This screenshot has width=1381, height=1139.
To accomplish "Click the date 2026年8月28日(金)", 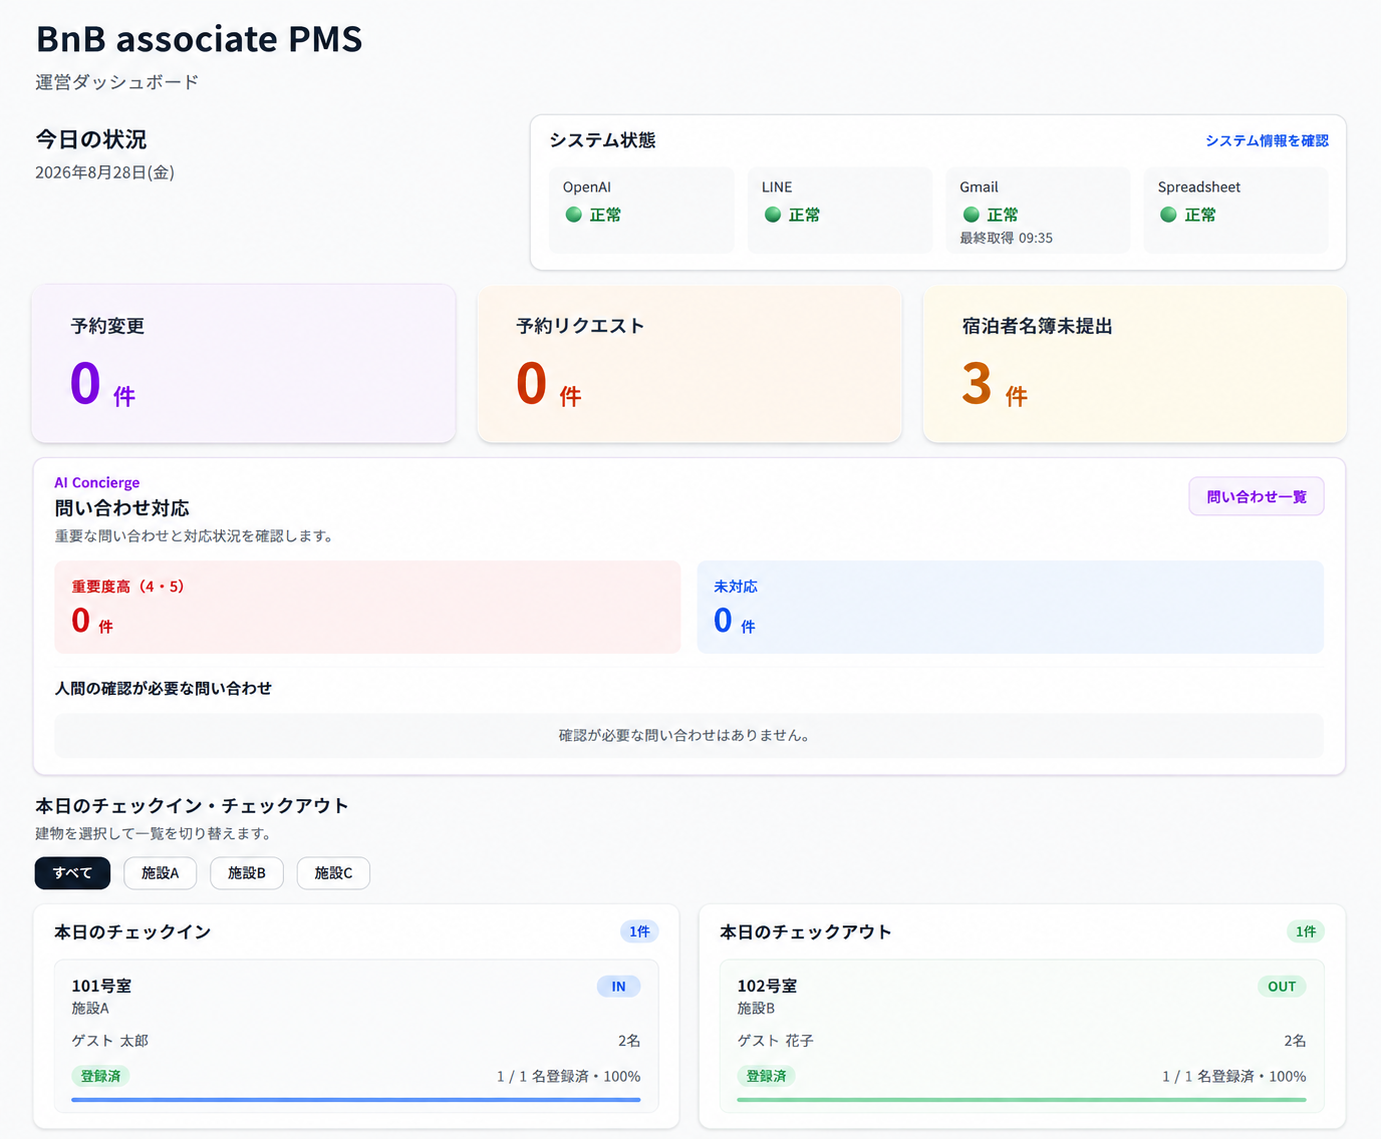I will (105, 173).
